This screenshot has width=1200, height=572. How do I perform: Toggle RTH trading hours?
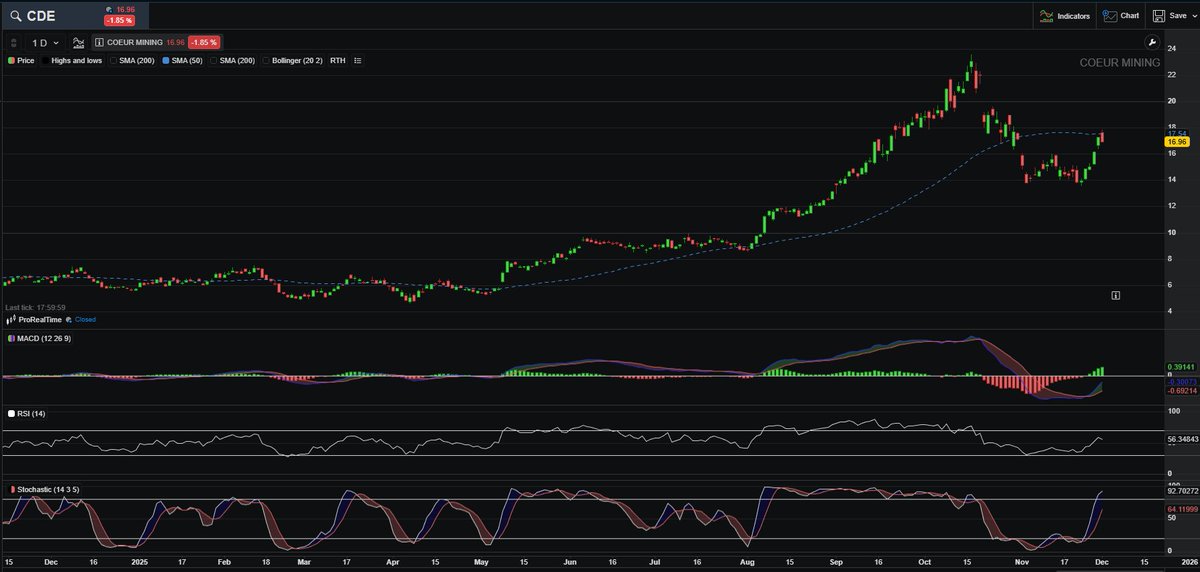click(338, 61)
